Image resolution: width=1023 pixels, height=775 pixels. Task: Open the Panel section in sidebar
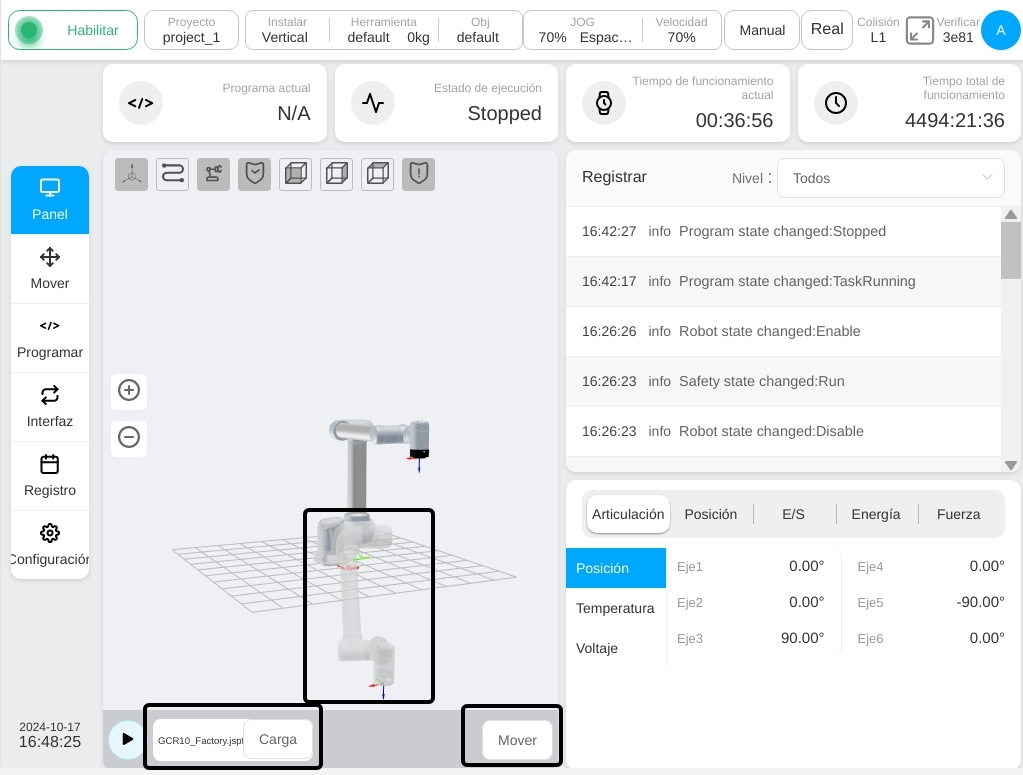point(50,200)
